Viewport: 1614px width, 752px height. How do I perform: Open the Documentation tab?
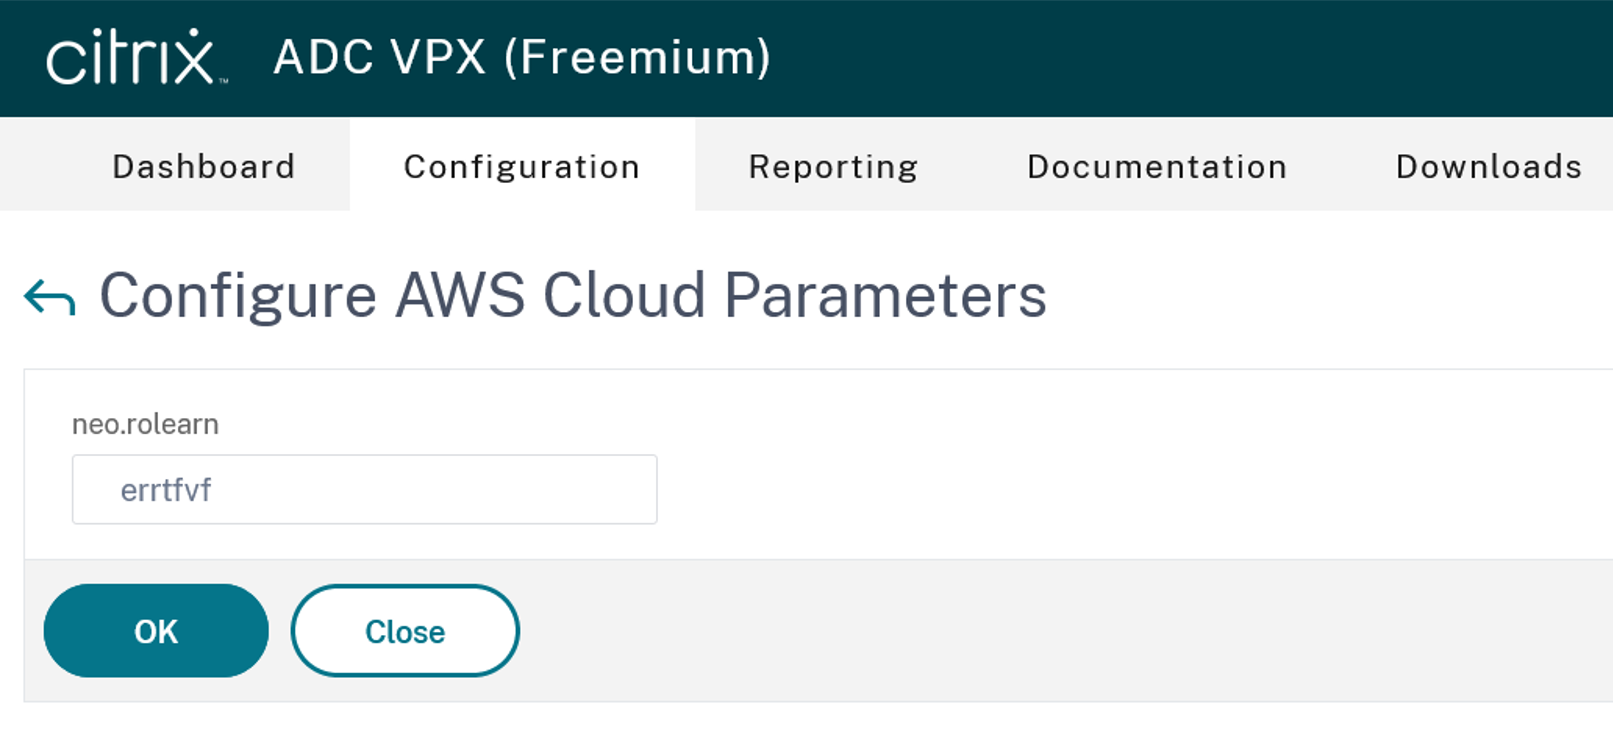click(1157, 166)
